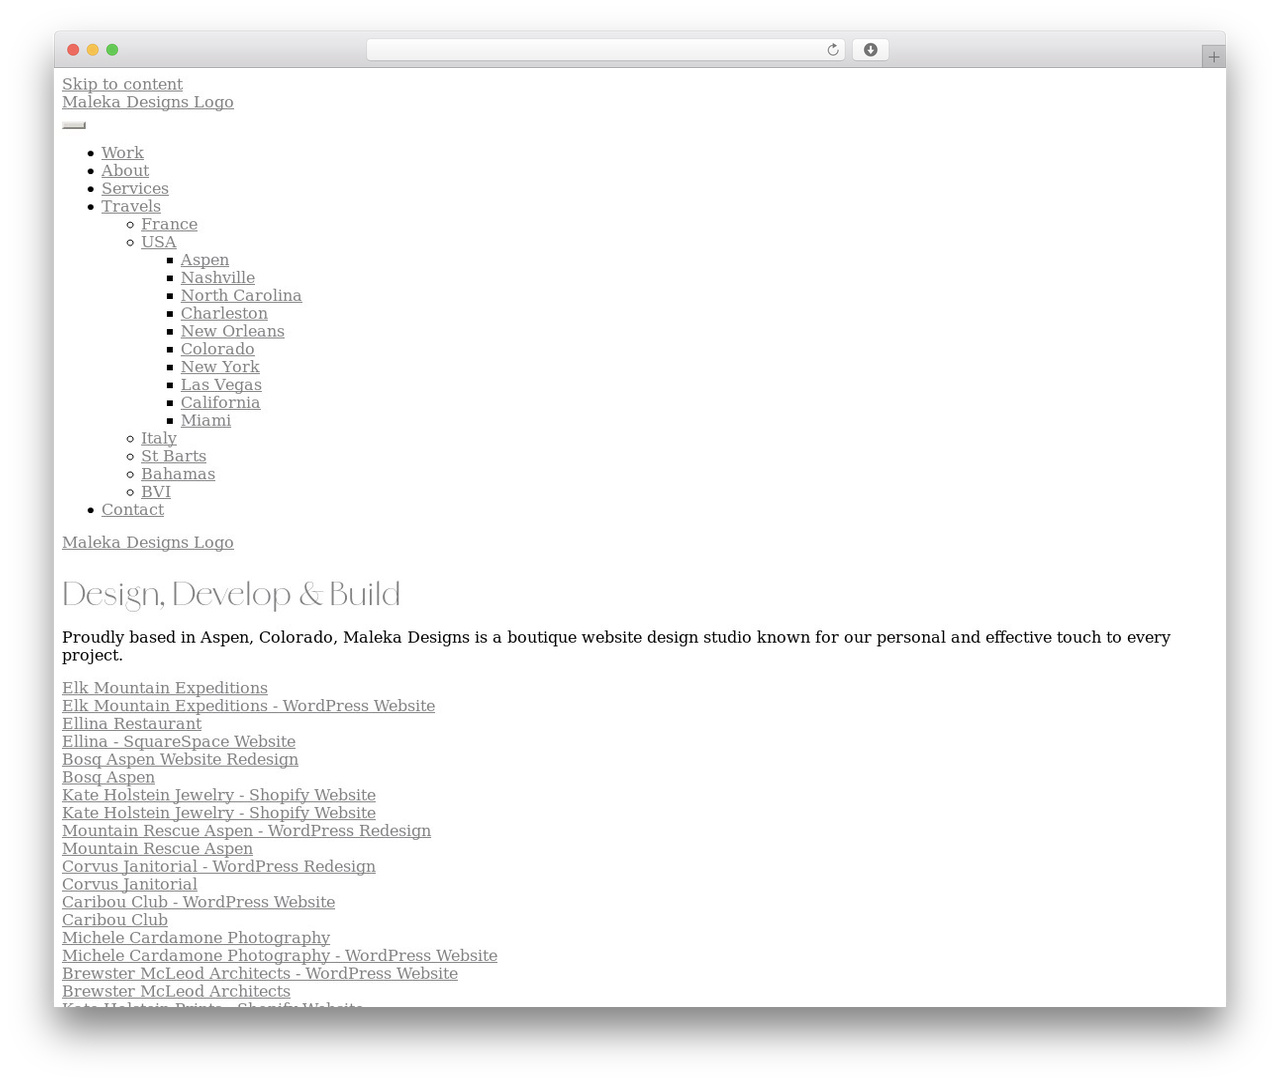
Task: Click Mountain Rescue Aspen - WordPress Redesign
Action: tap(246, 831)
